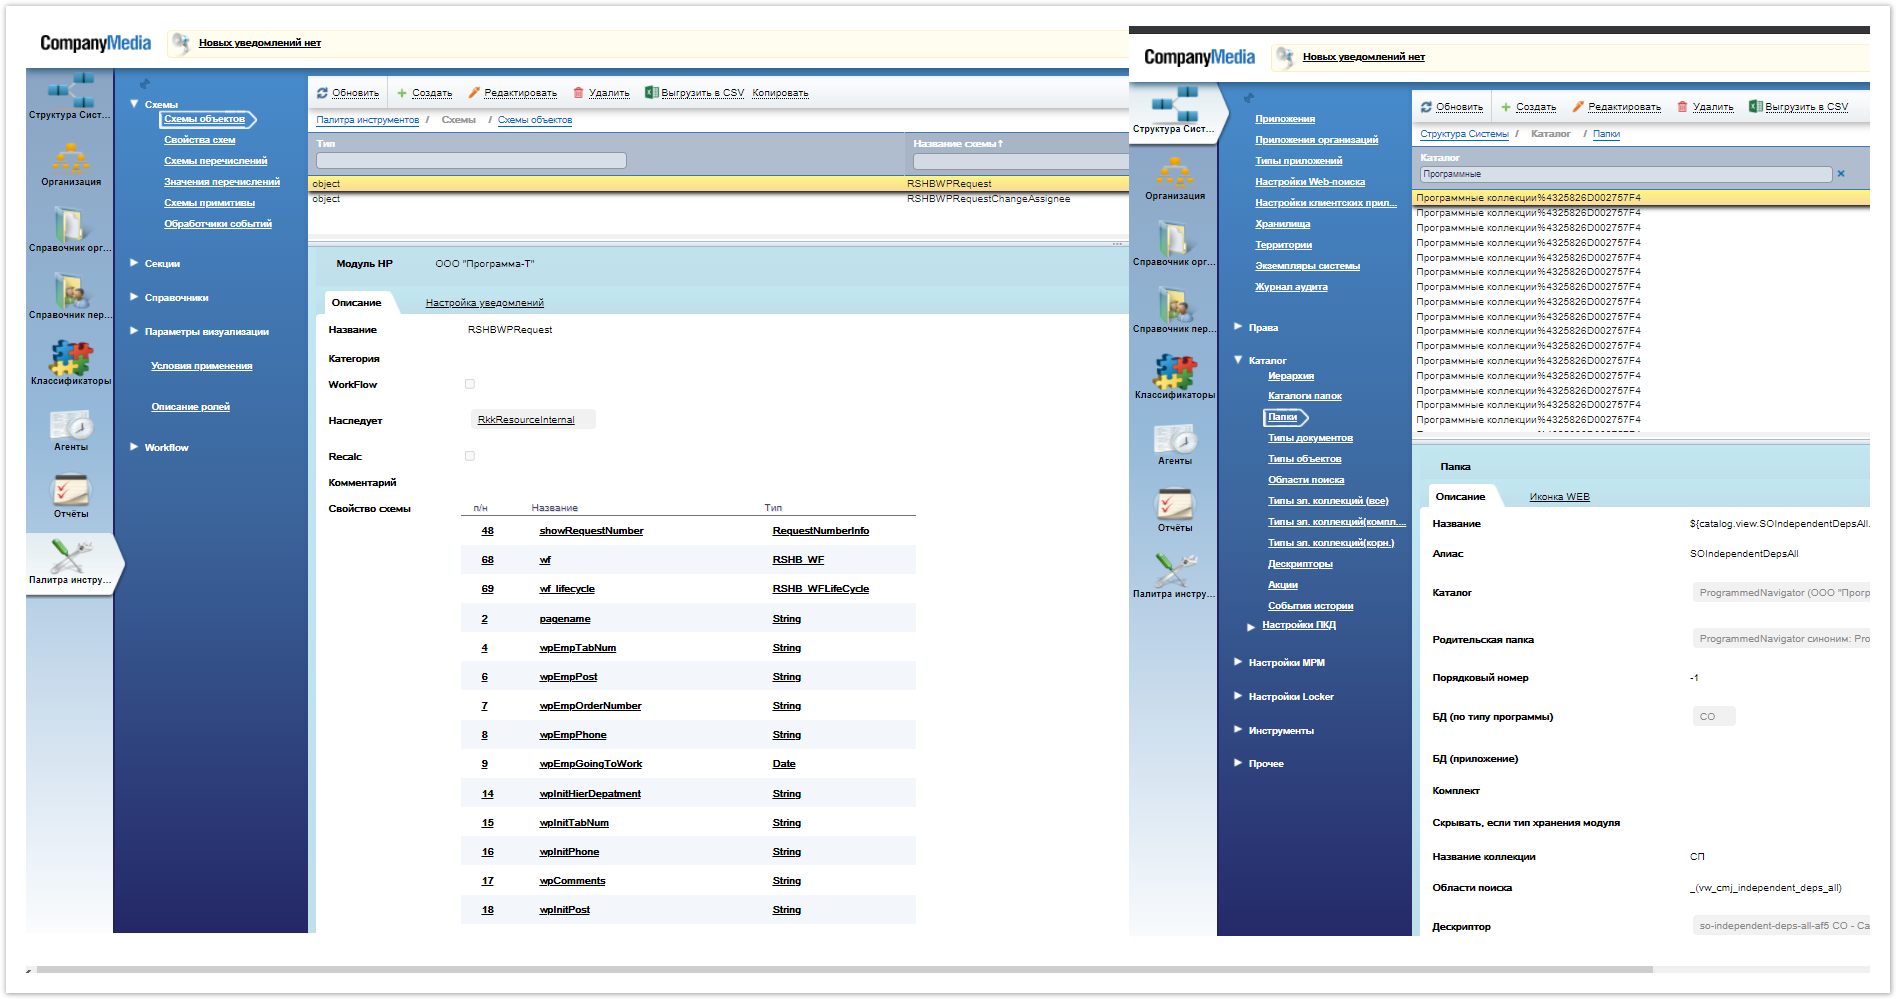Open Описание ролей link
Image resolution: width=1896 pixels, height=999 pixels.
pos(191,407)
